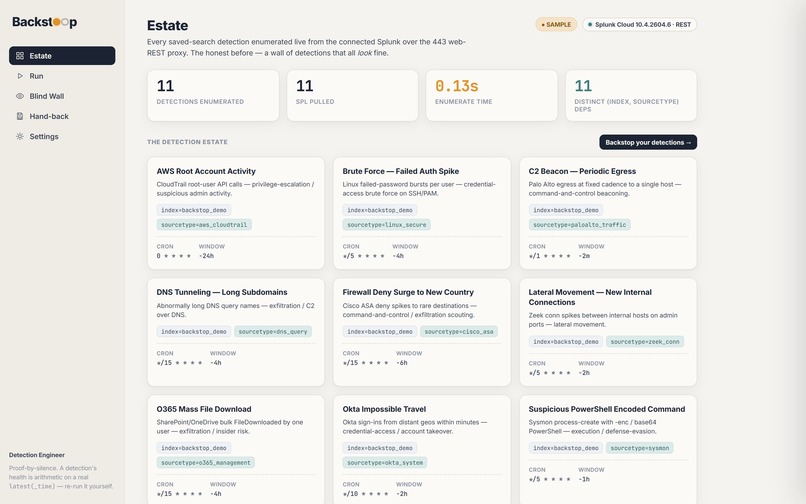This screenshot has height=504, width=806.
Task: Click the Backstop logo
Action: click(45, 22)
